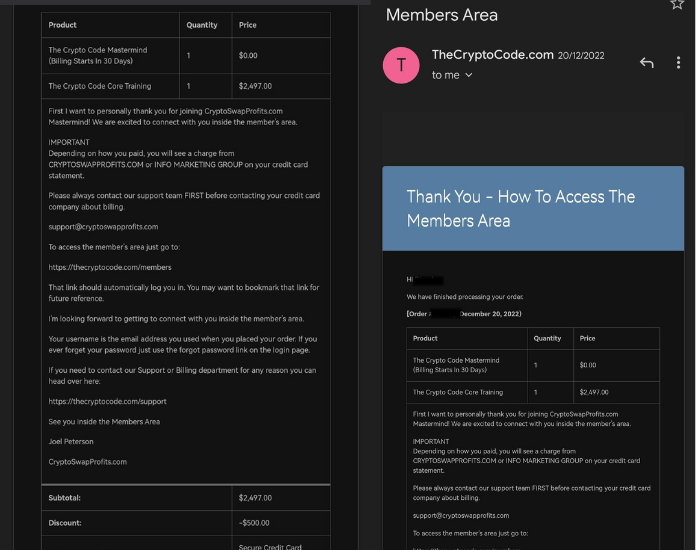700x550 pixels.
Task: Click 'IMPORTANT' heading in left panel
Action: (x=69, y=142)
